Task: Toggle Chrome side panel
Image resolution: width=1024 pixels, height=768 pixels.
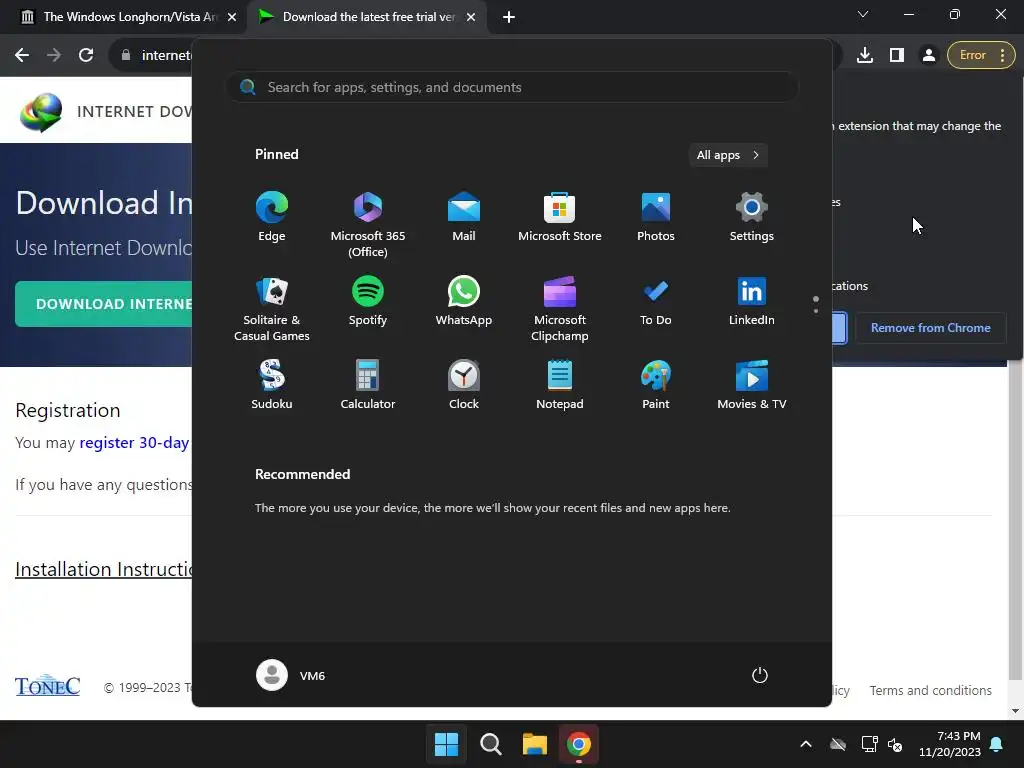Action: [x=897, y=55]
